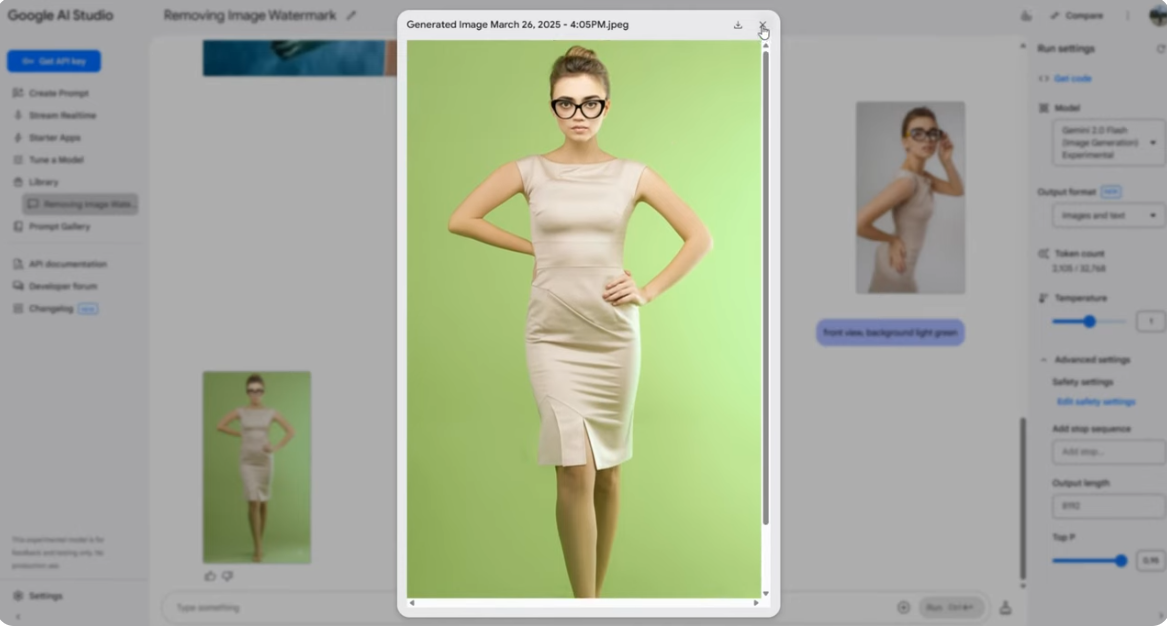Click the preview dialog's horizontal scrollbar left arrow

[412, 603]
